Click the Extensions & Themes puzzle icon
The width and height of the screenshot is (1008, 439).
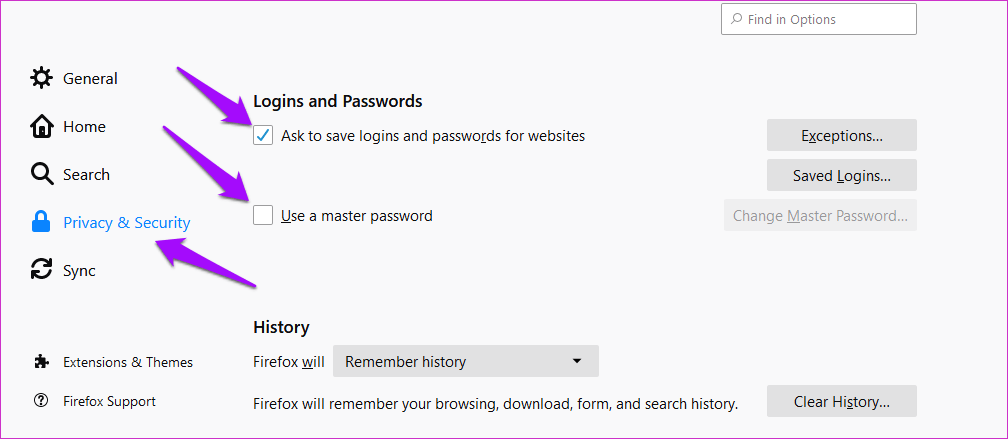pos(41,362)
